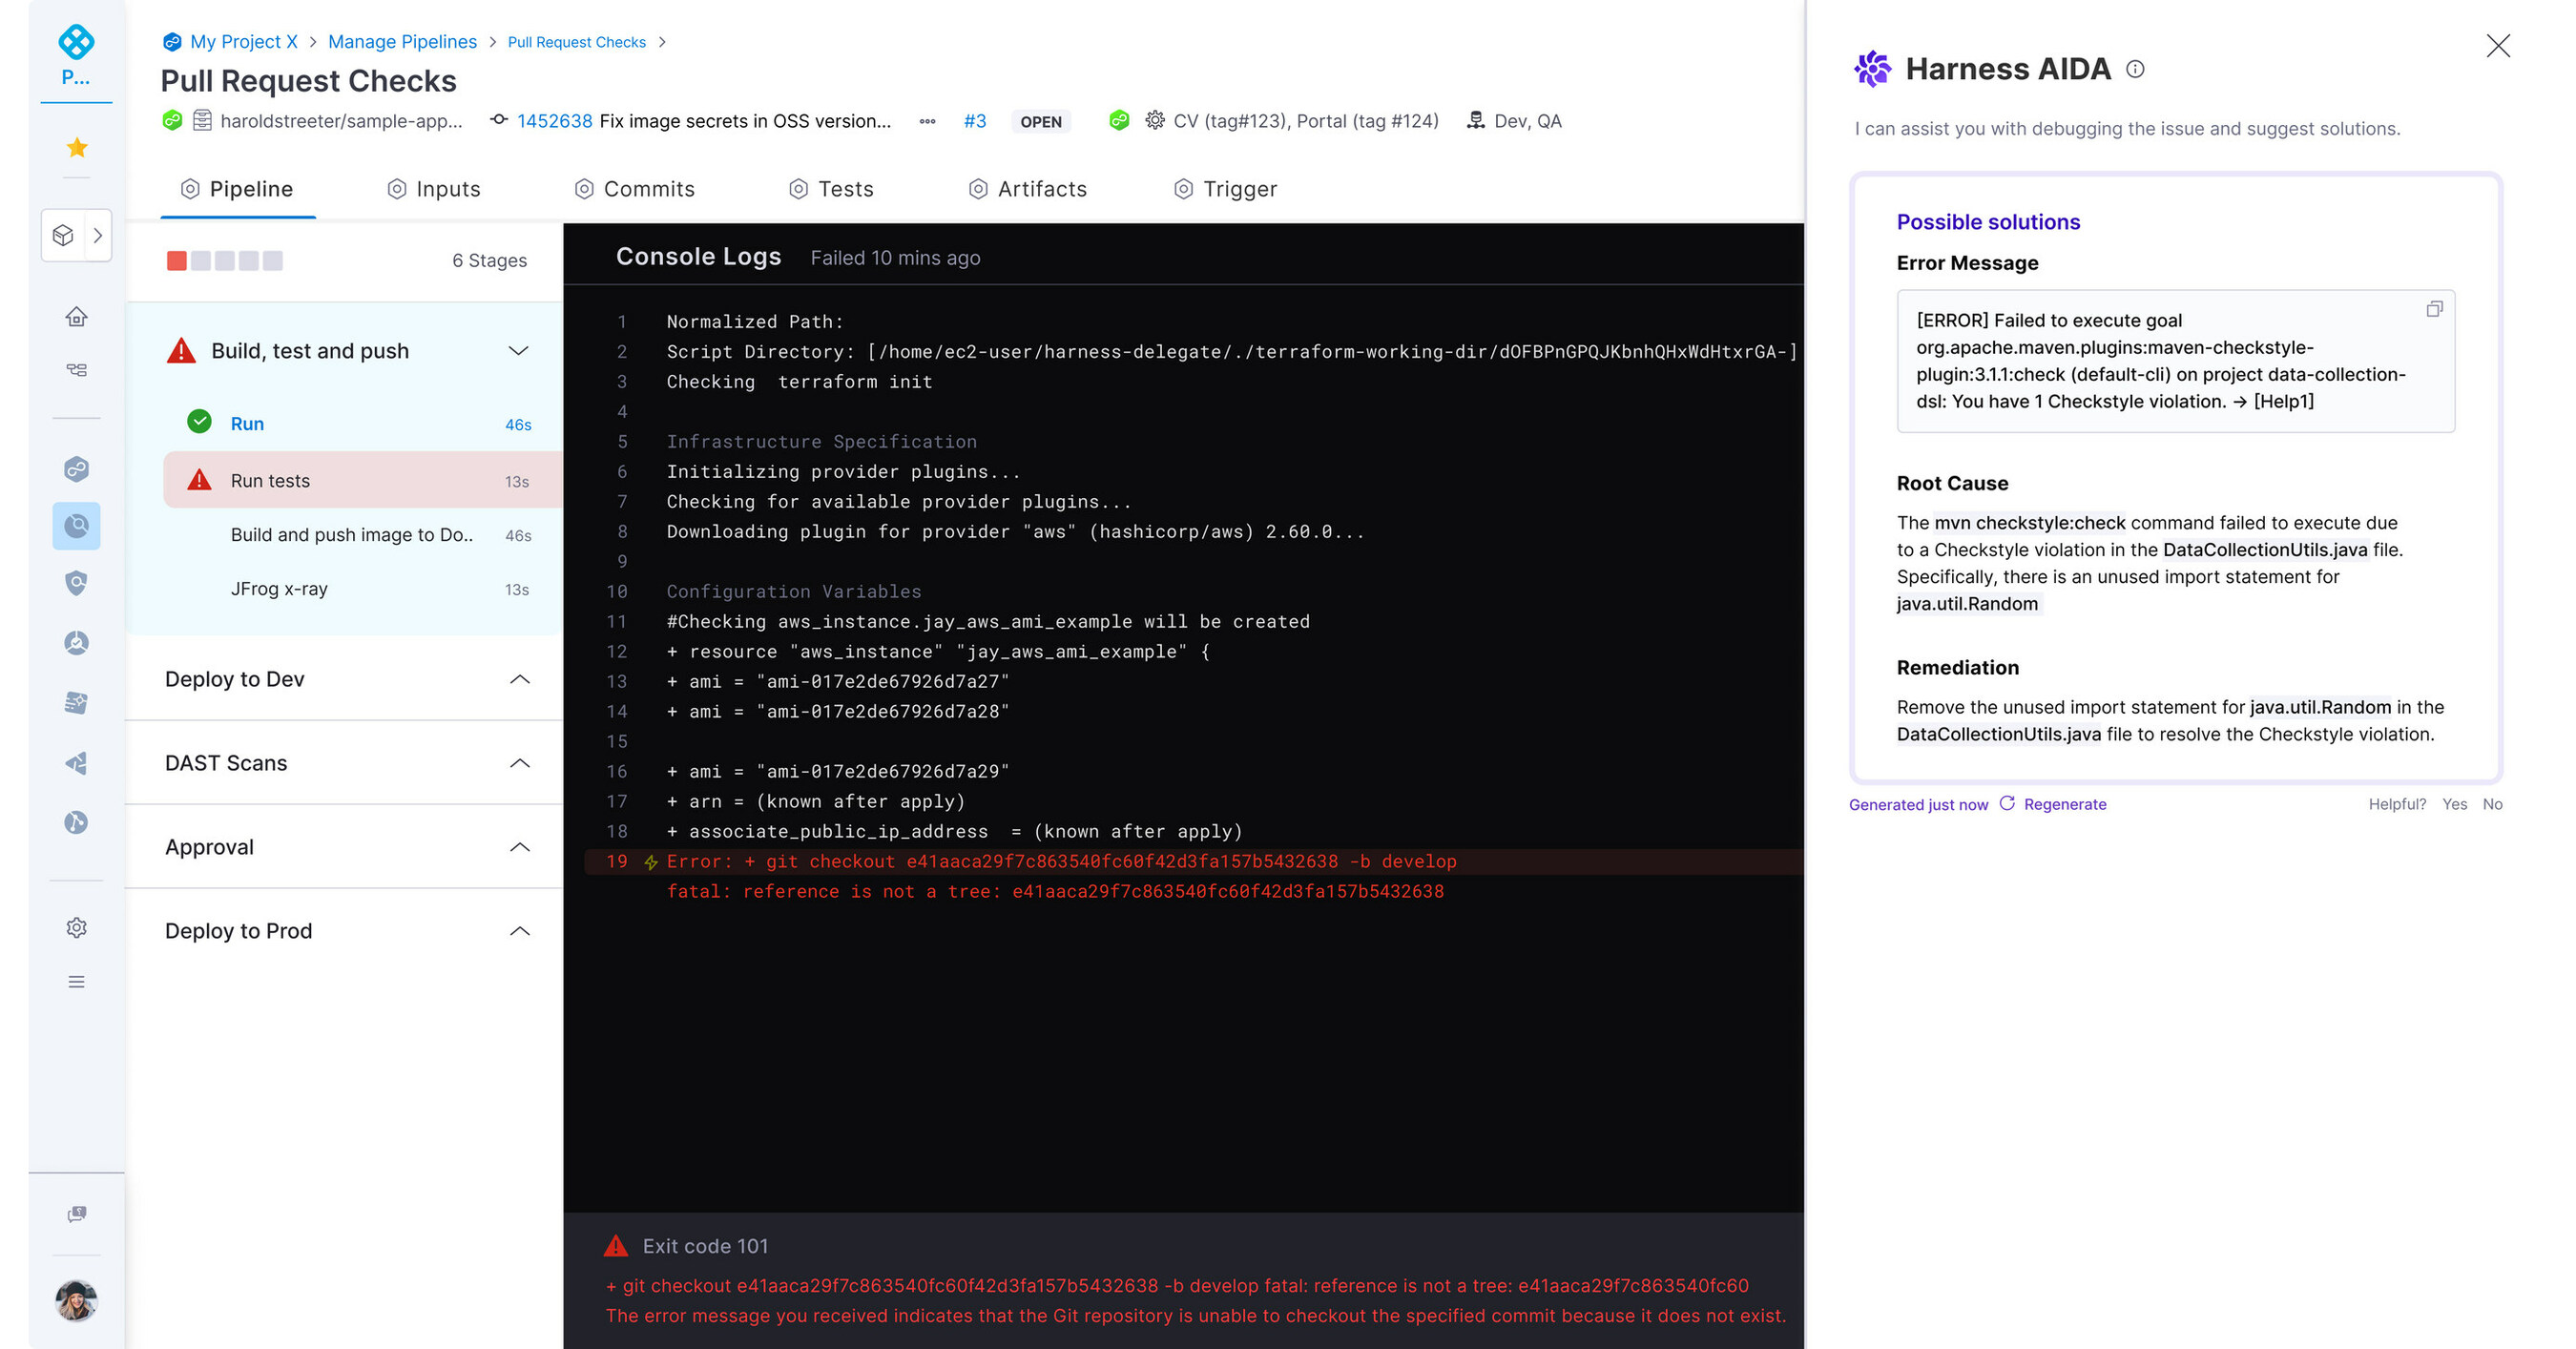Open the Artifacts tab
Screen dimensions: 2576x1349
(x=1043, y=188)
